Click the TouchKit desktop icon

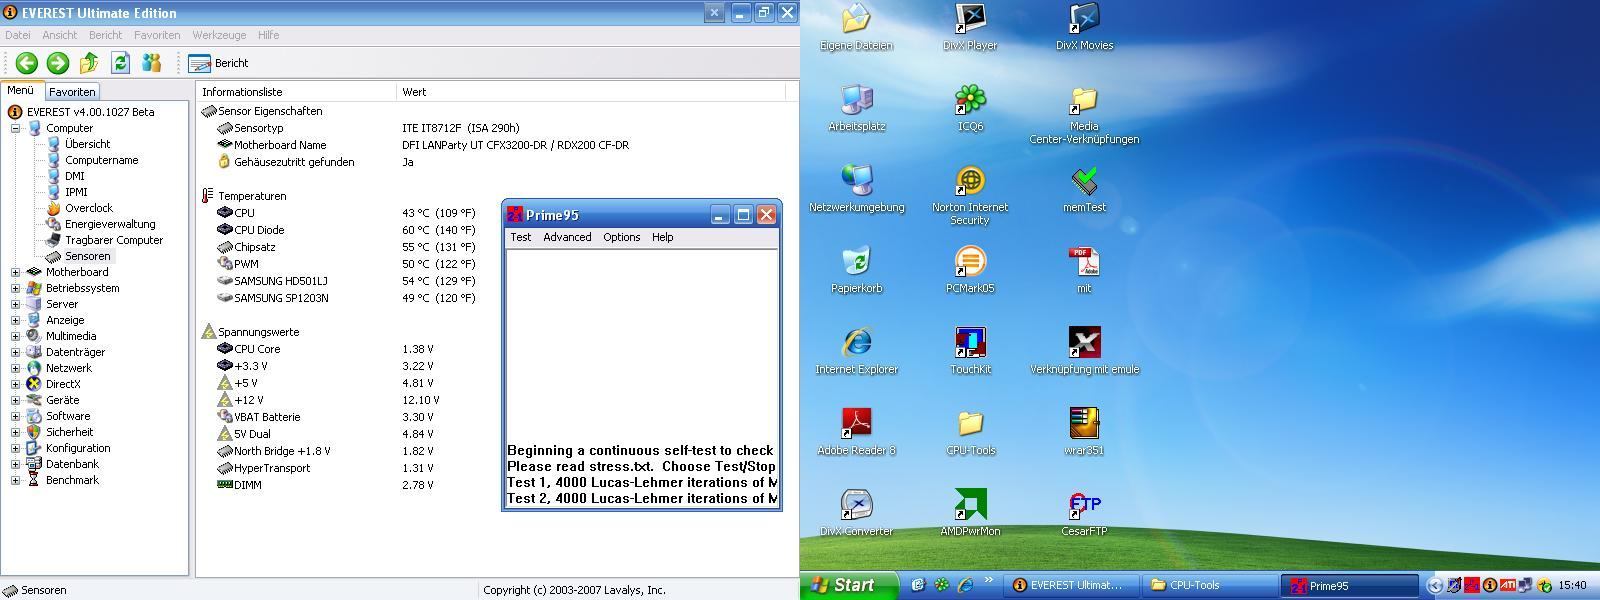(970, 351)
